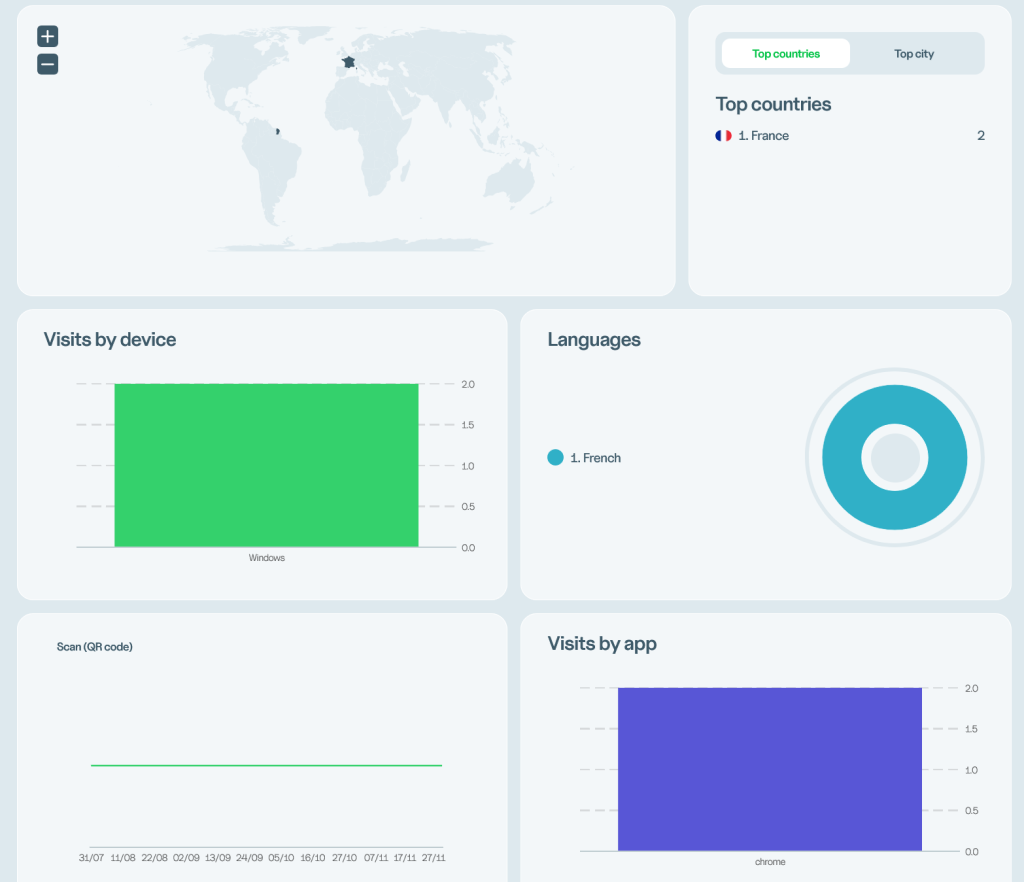Click the green Windows bar in Visits by device
This screenshot has width=1024, height=882.
click(x=266, y=465)
